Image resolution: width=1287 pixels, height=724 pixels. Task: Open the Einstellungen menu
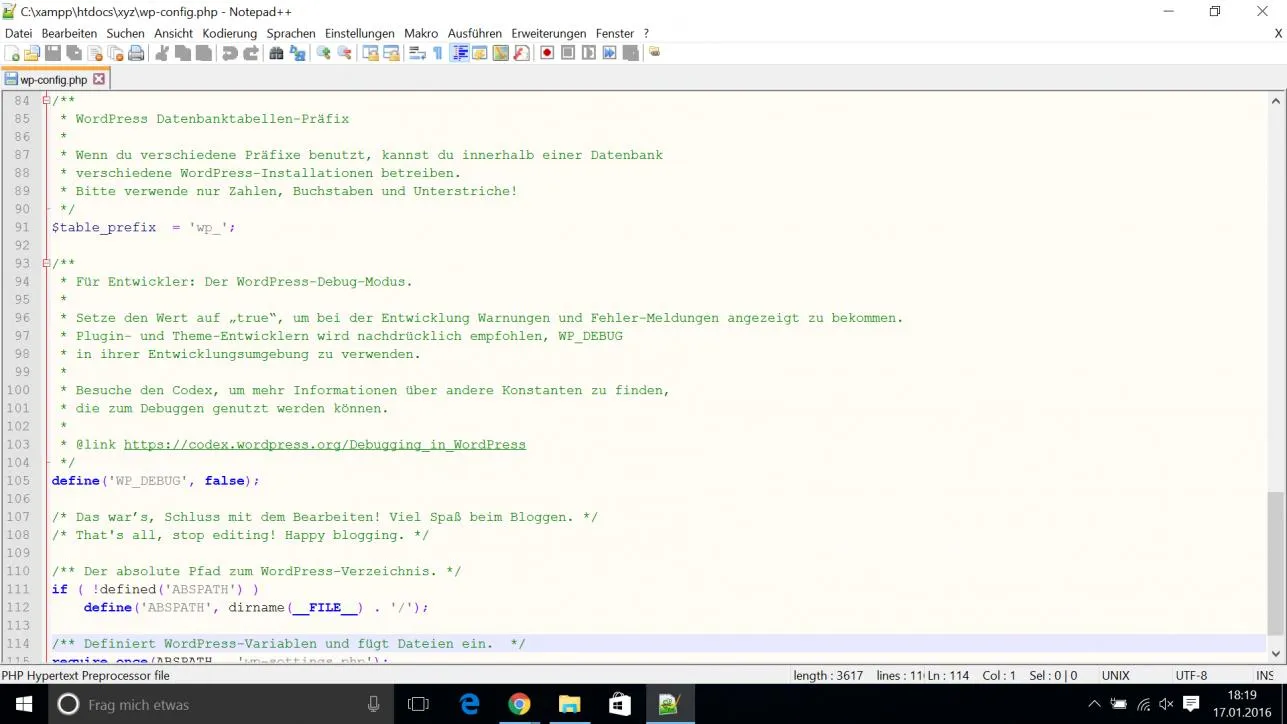pyautogui.click(x=360, y=33)
